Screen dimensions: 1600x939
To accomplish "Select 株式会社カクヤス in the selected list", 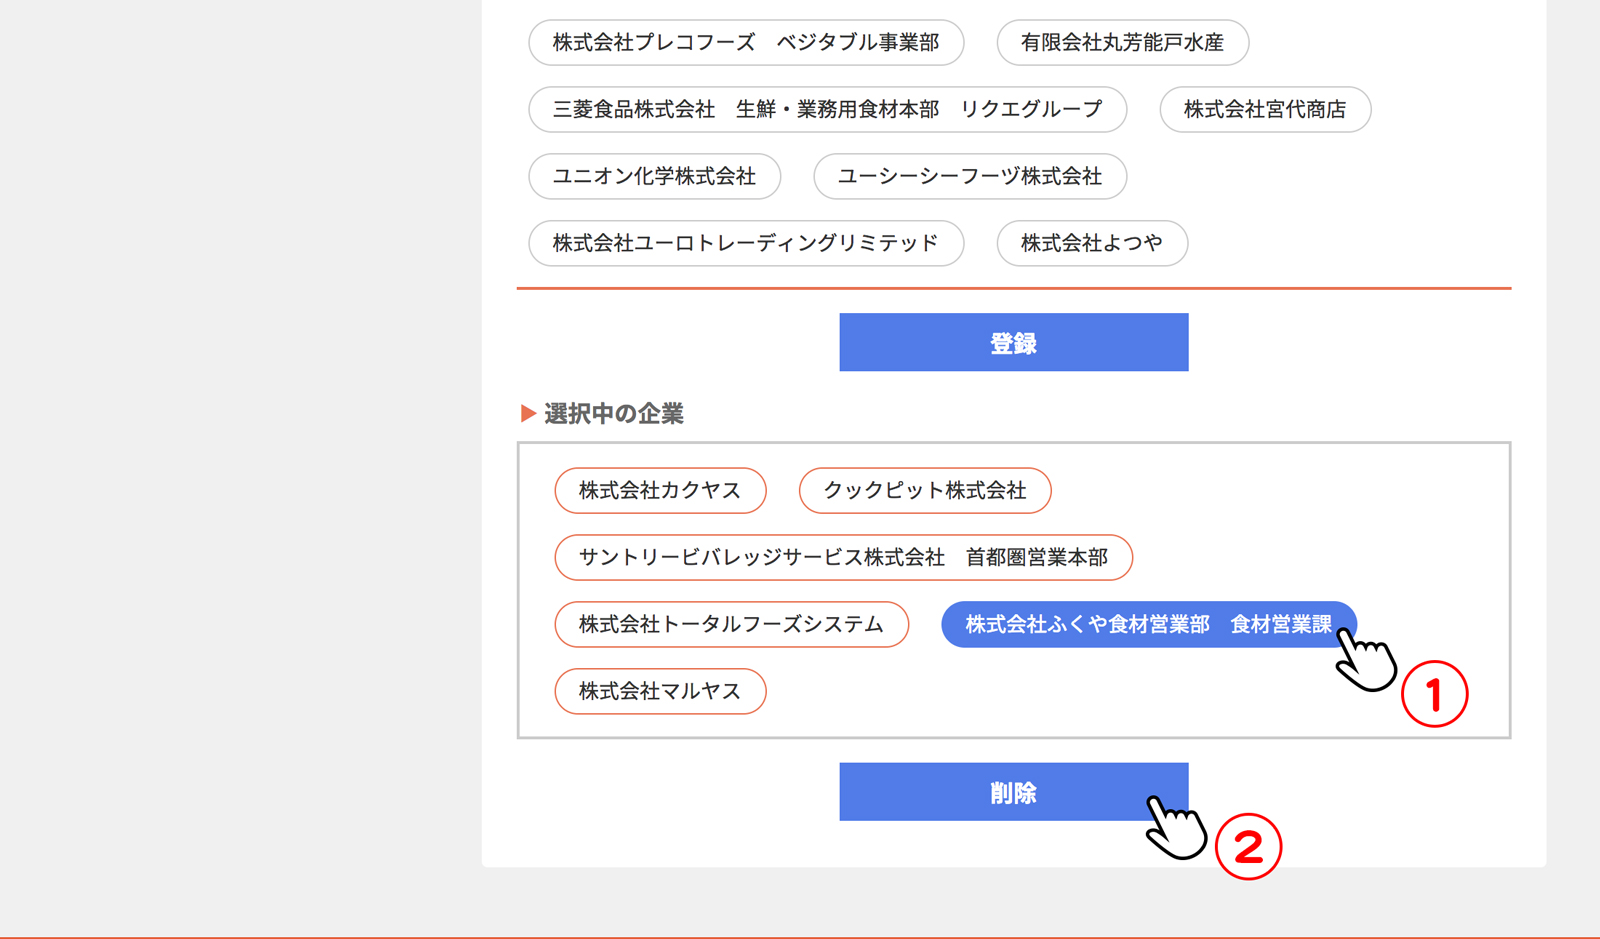I will [660, 491].
